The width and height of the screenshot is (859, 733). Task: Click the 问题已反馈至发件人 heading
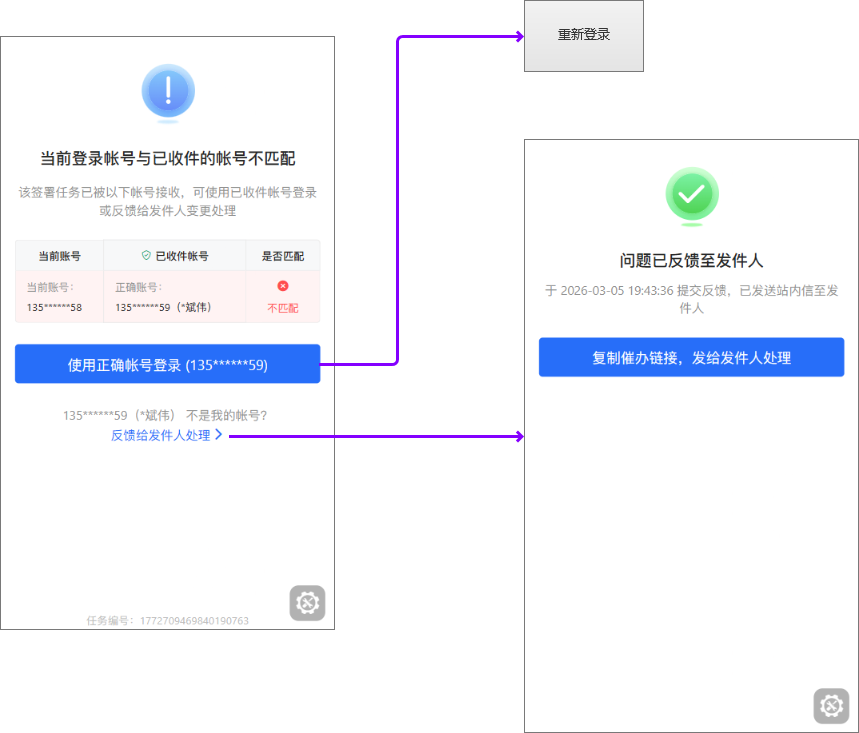[x=691, y=260]
